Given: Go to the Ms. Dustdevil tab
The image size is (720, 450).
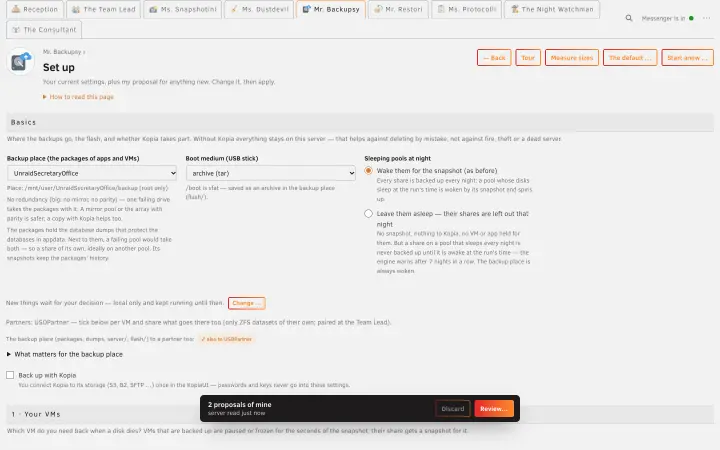Looking at the screenshot, I should [259, 9].
